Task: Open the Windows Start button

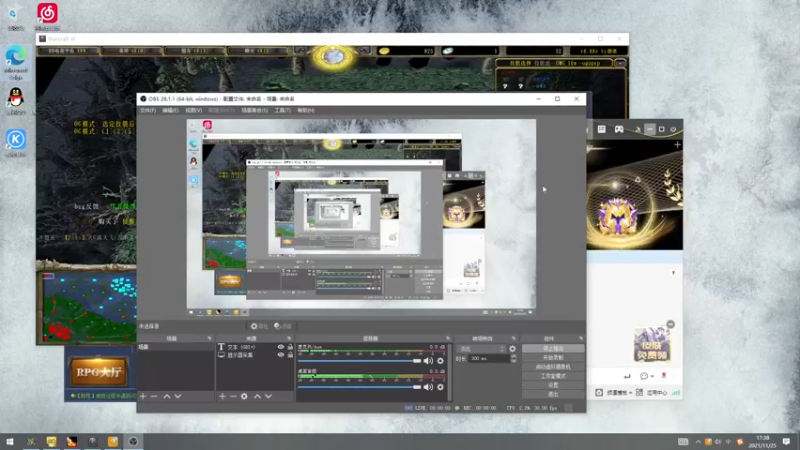Action: 10,442
